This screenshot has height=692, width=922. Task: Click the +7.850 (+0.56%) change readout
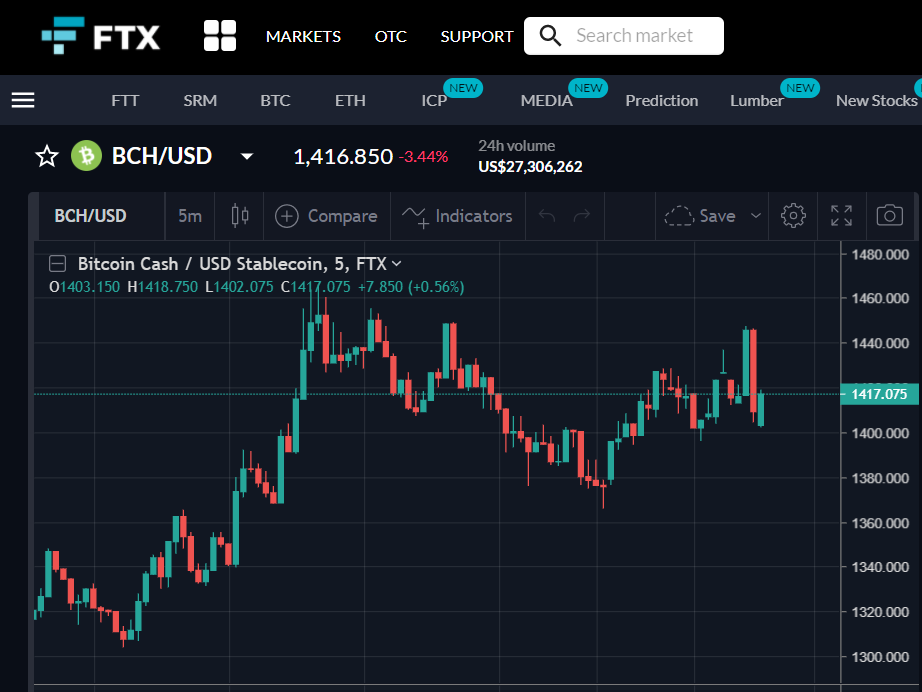(x=411, y=287)
